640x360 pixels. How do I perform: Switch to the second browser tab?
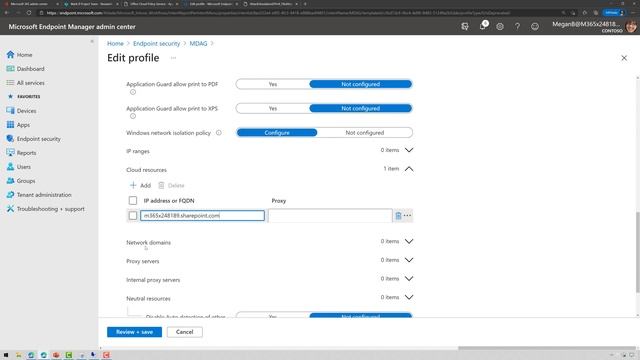[x=91, y=4]
